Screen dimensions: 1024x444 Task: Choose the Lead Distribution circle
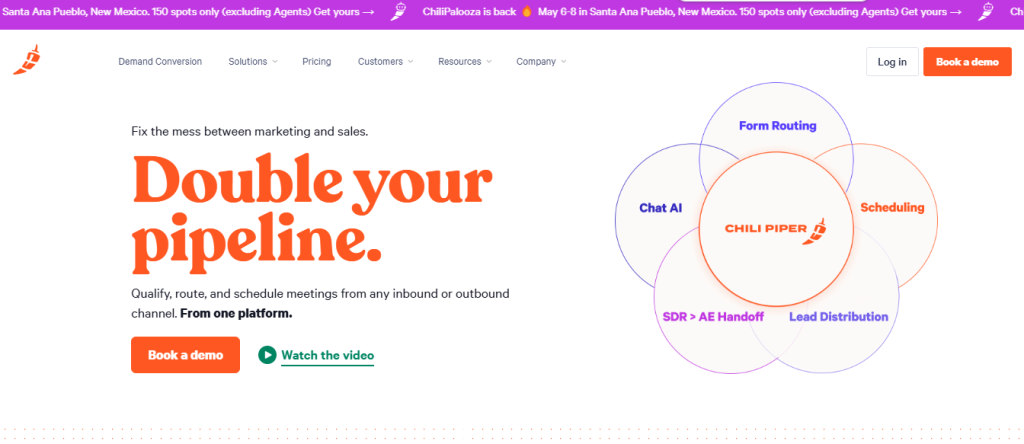[838, 317]
